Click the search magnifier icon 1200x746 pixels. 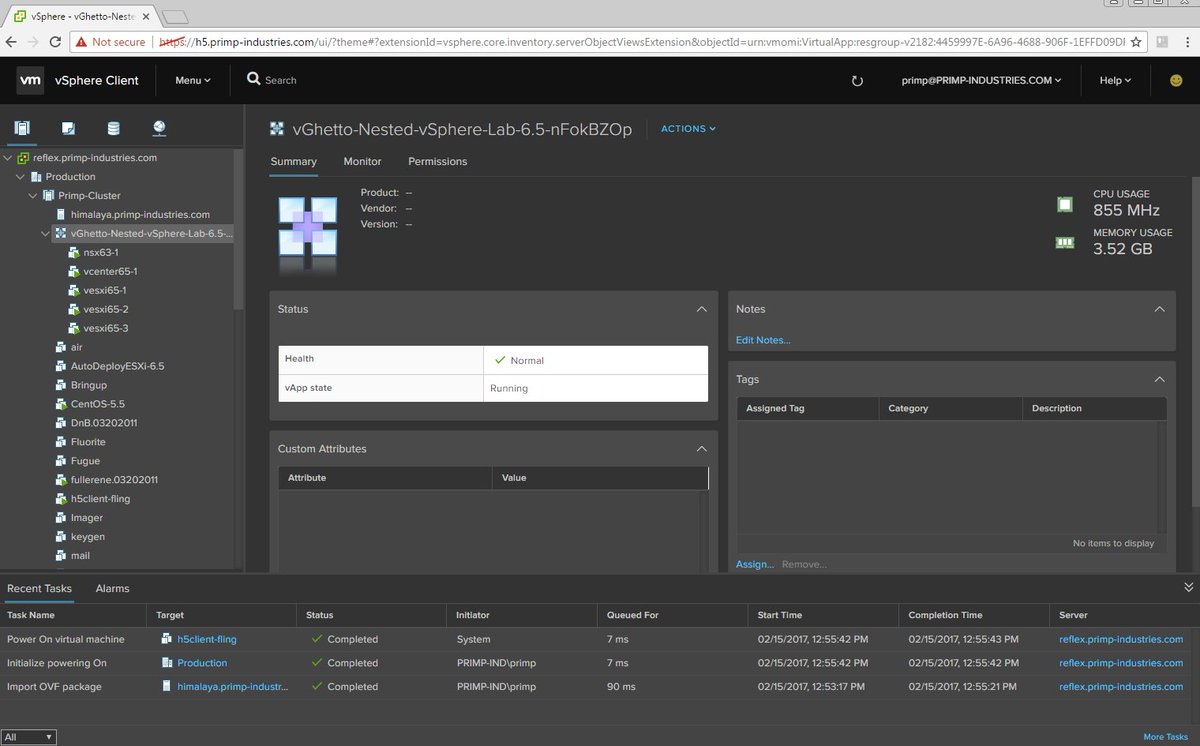(254, 79)
